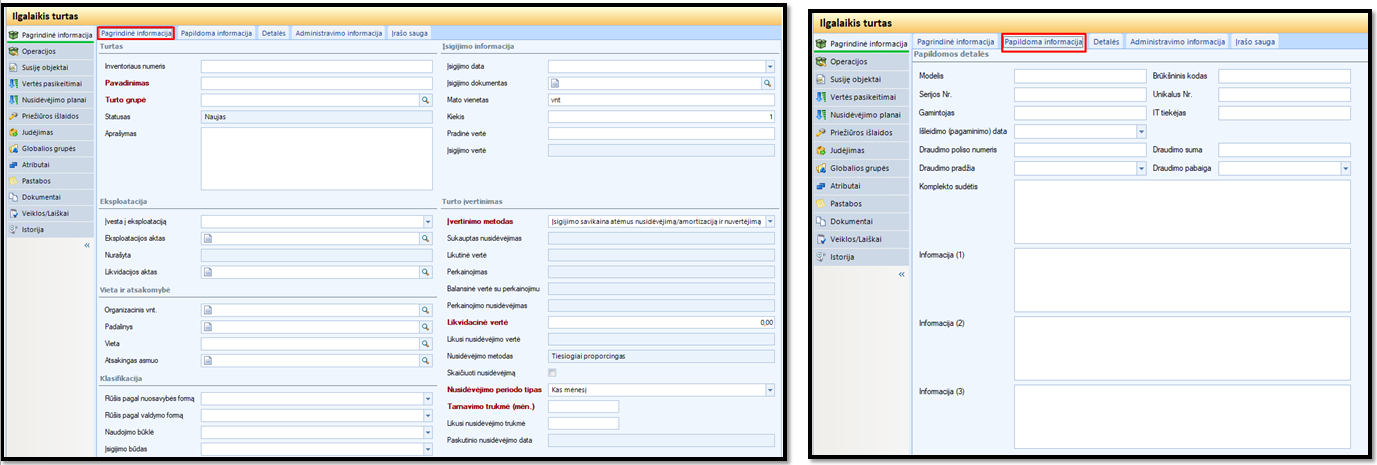Switch to Detalės tab in left window
Image resolution: width=1377 pixels, height=465 pixels.
pos(273,33)
